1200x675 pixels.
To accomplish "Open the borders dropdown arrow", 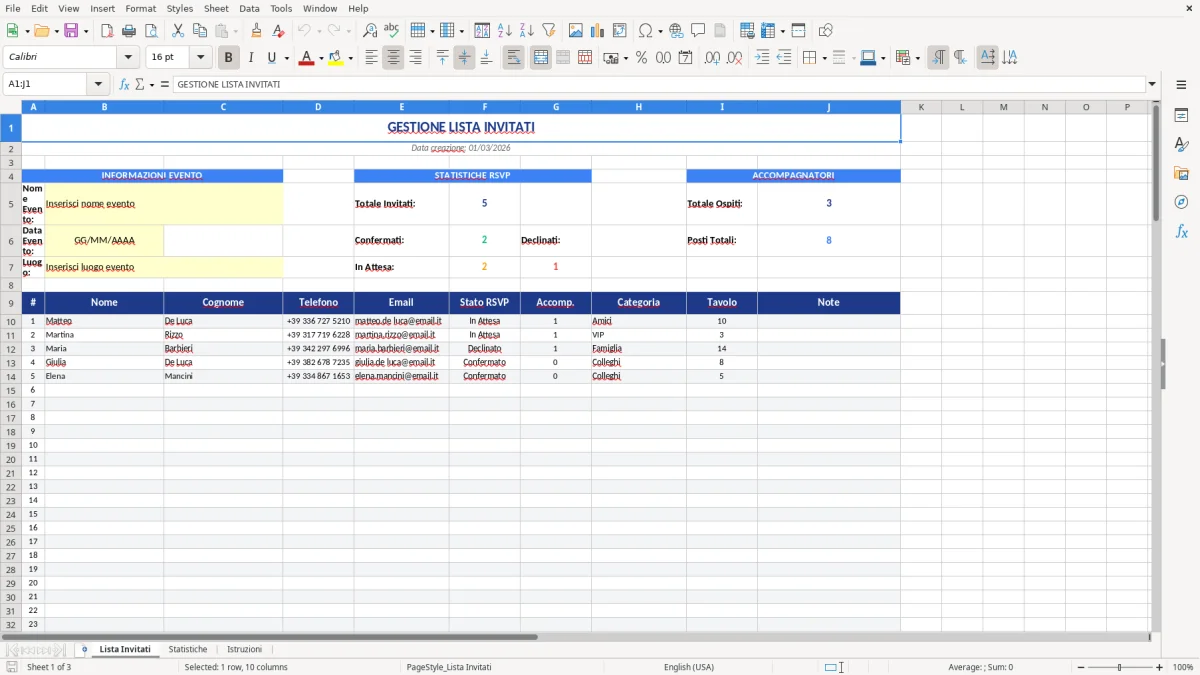I will click(827, 57).
